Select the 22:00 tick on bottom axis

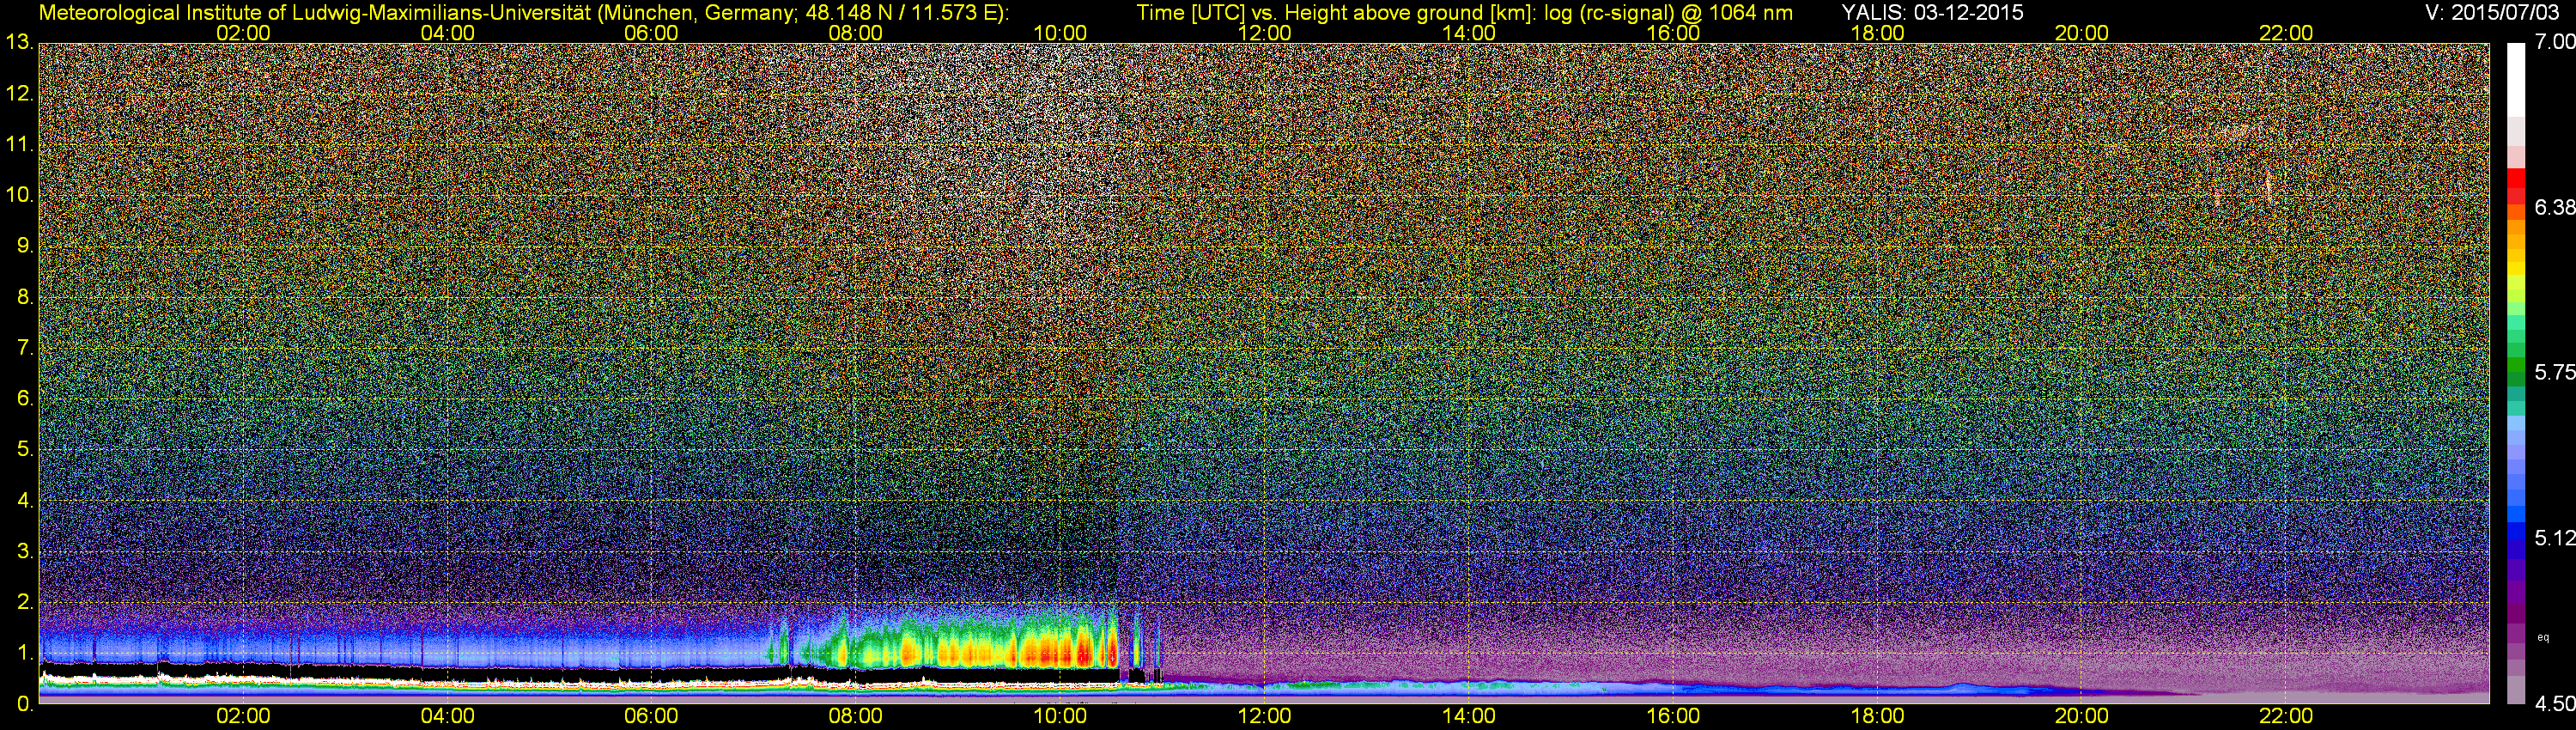tap(2286, 716)
